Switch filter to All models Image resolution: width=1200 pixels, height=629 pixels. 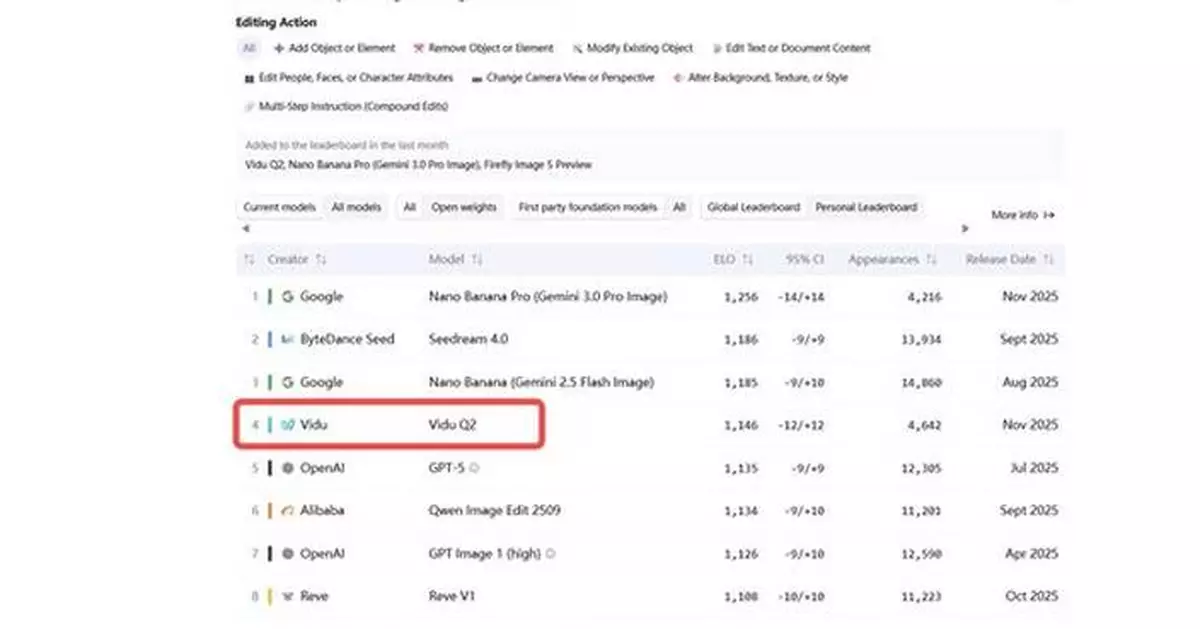tap(356, 208)
